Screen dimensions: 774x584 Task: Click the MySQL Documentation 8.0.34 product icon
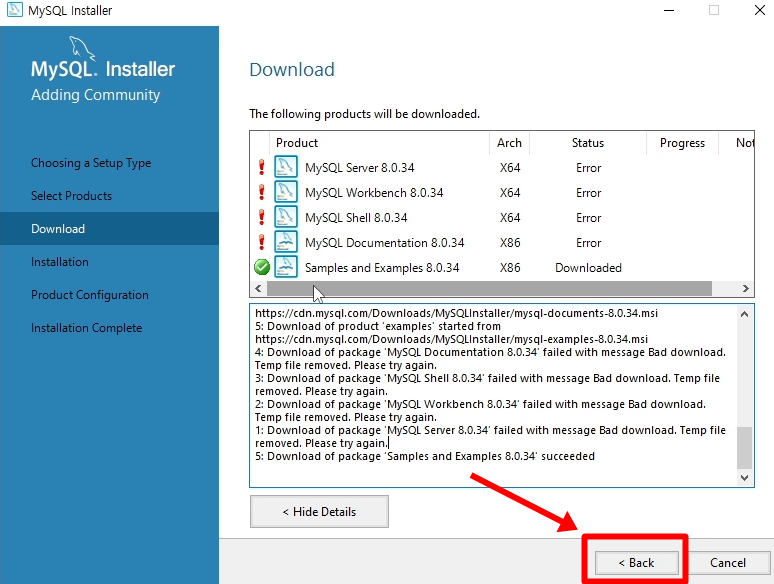[286, 242]
